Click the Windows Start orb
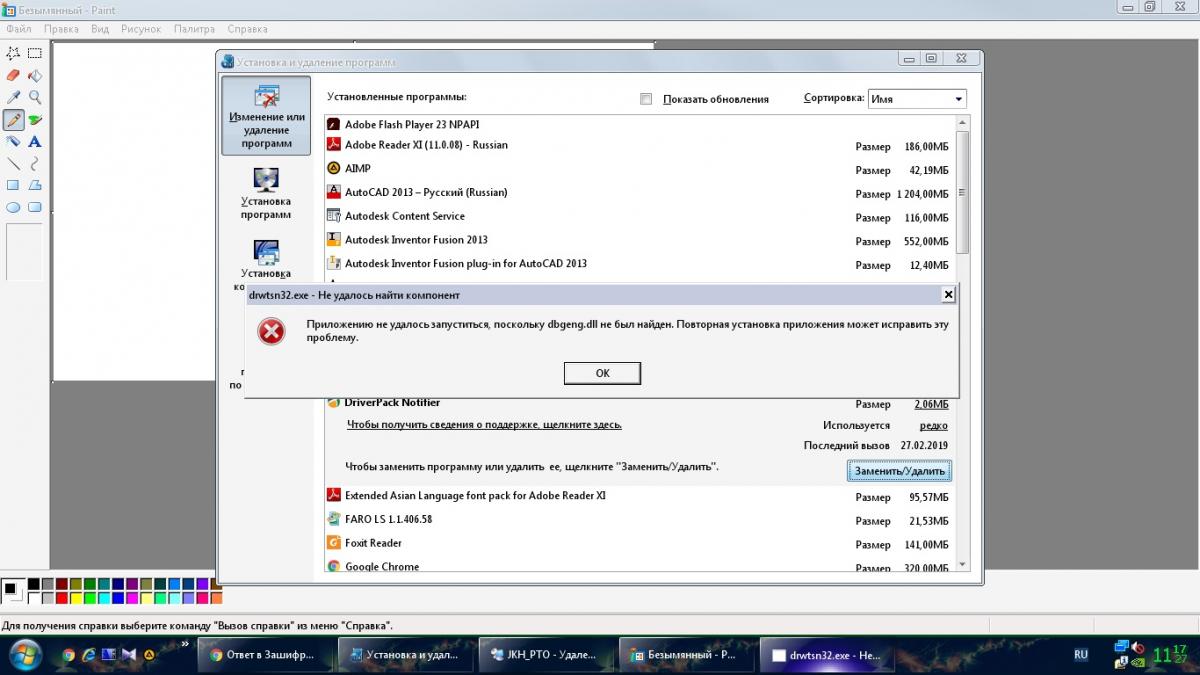Viewport: 1200px width, 675px height. (24, 655)
